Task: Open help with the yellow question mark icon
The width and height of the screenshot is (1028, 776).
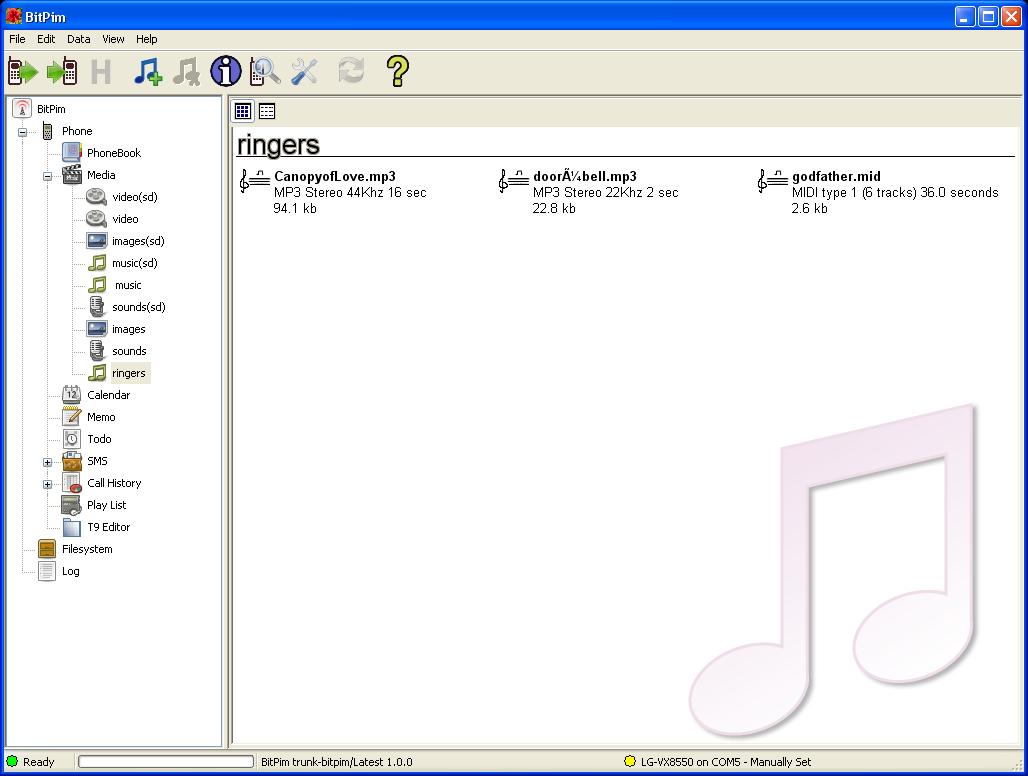Action: 397,71
